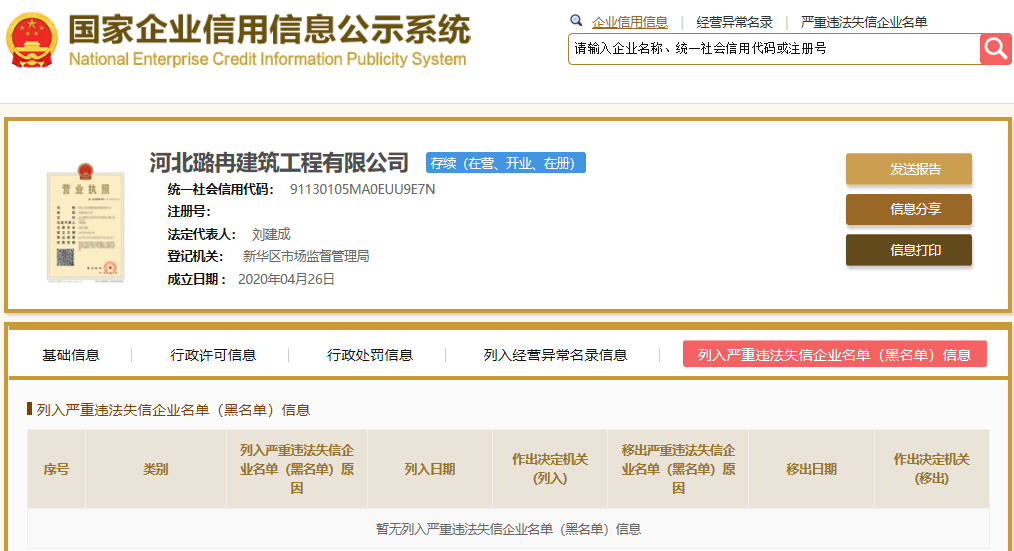The width and height of the screenshot is (1014, 551).
Task: Click the 移出日期 column header
Action: (812, 469)
